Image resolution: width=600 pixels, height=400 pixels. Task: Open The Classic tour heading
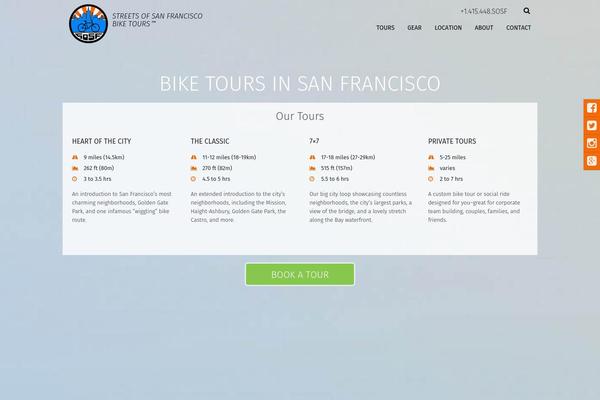pos(210,141)
